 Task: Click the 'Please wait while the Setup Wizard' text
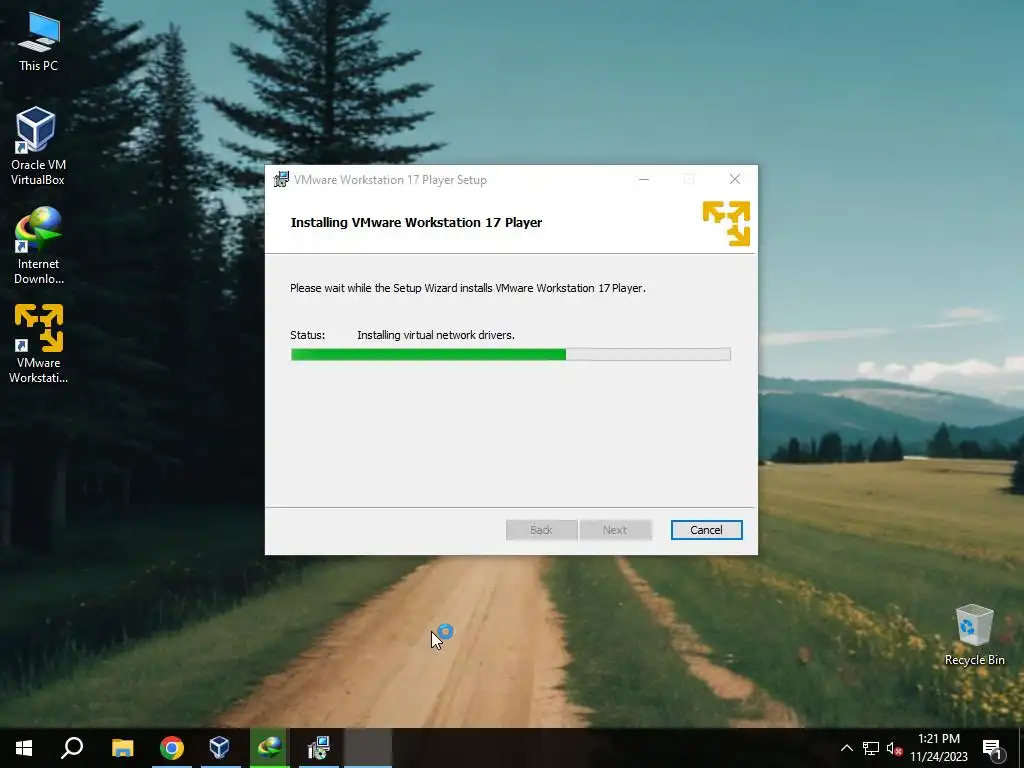(468, 288)
